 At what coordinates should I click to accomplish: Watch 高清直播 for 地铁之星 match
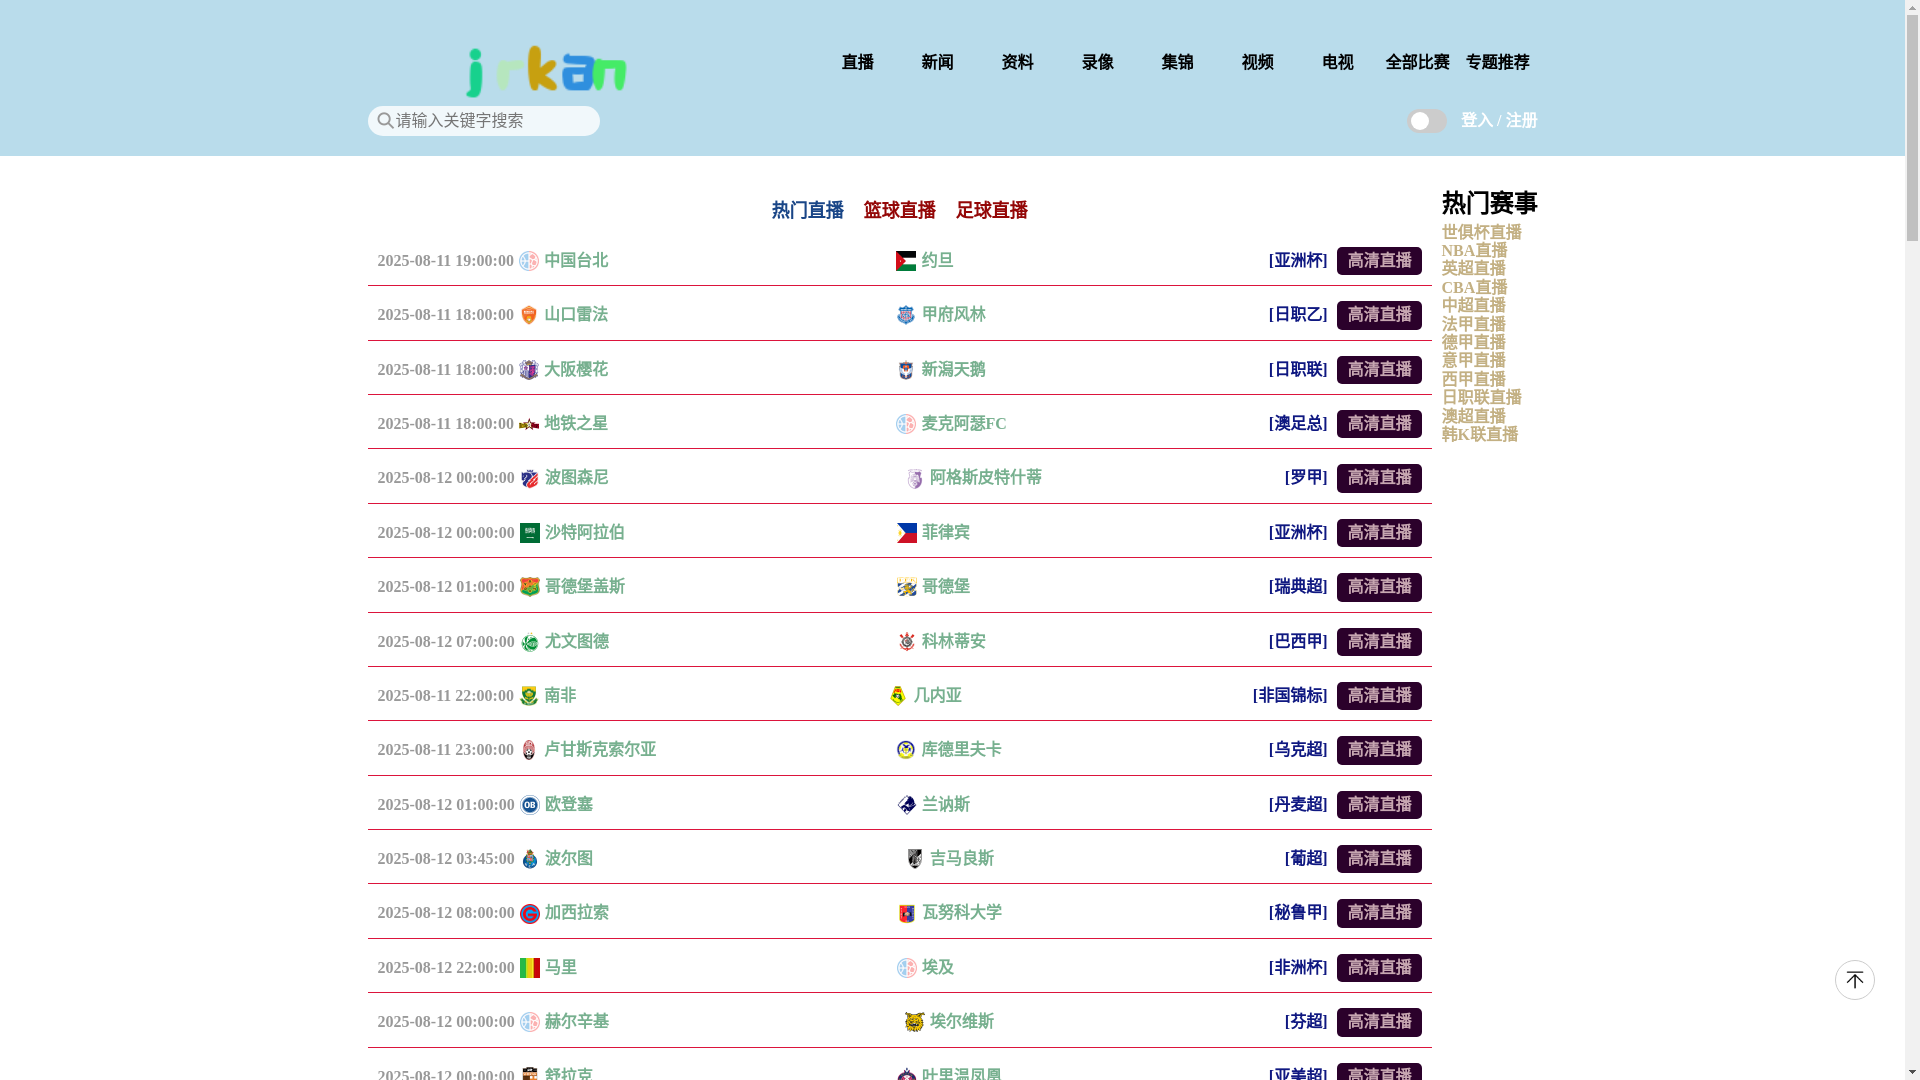[x=1379, y=424]
